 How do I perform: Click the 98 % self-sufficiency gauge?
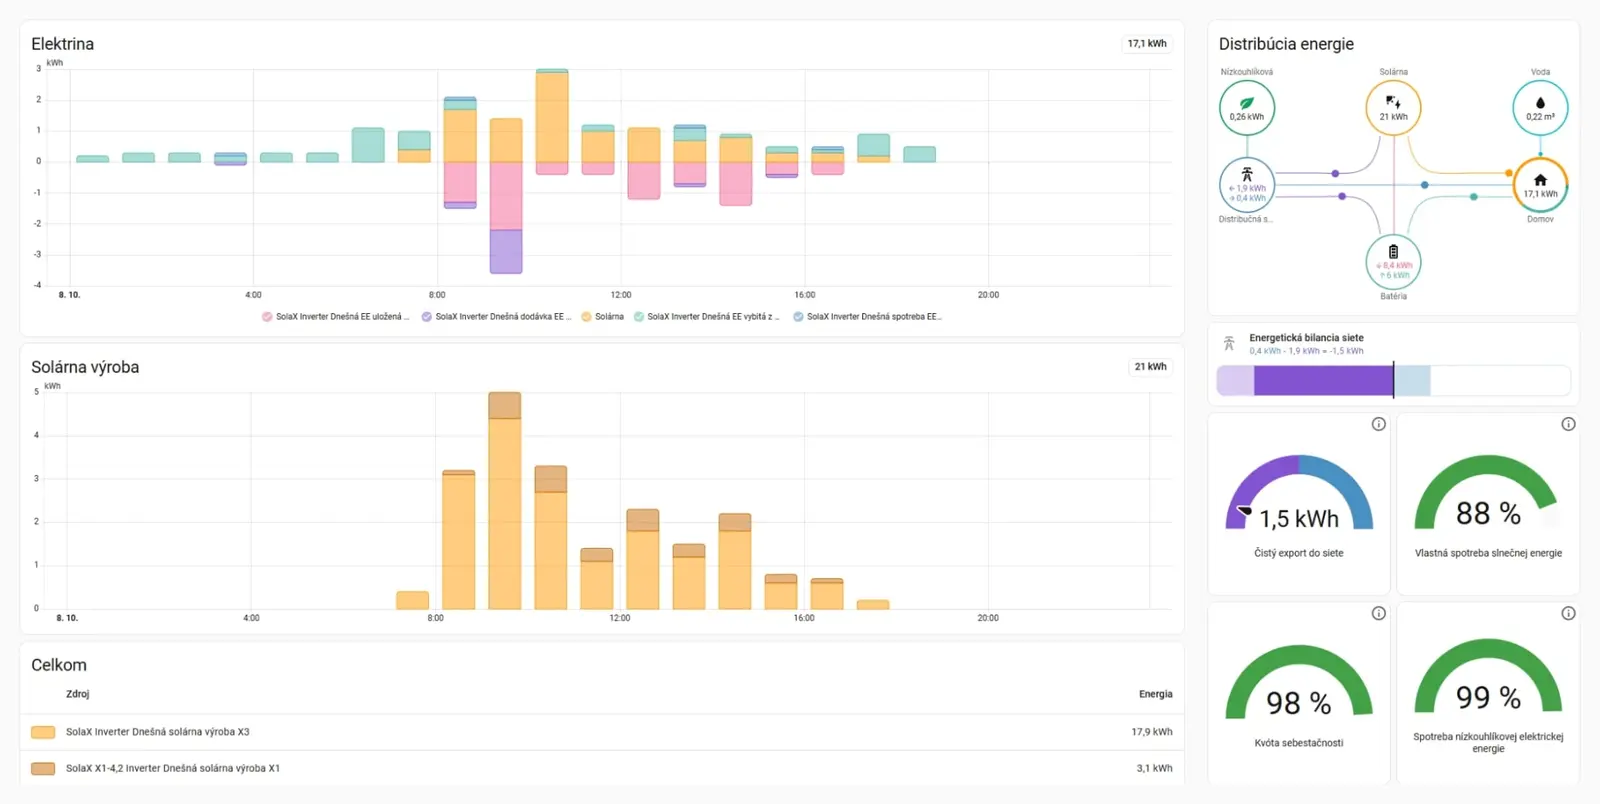click(1299, 682)
